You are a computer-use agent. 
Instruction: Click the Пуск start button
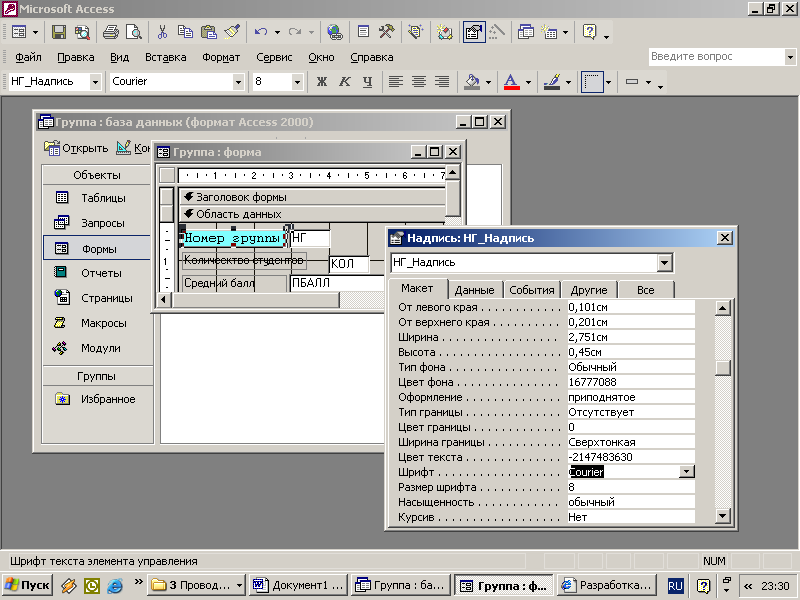point(28,585)
